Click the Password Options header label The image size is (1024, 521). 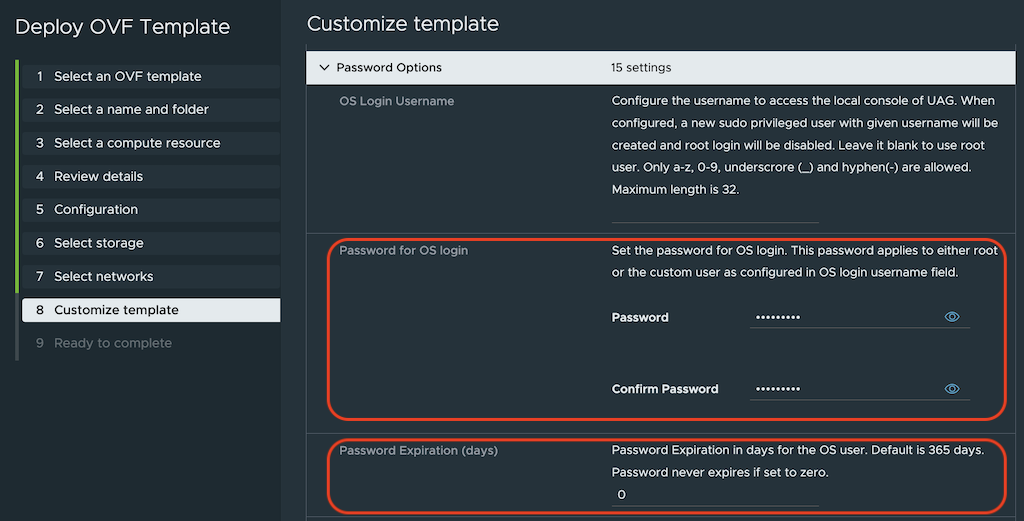(x=389, y=68)
